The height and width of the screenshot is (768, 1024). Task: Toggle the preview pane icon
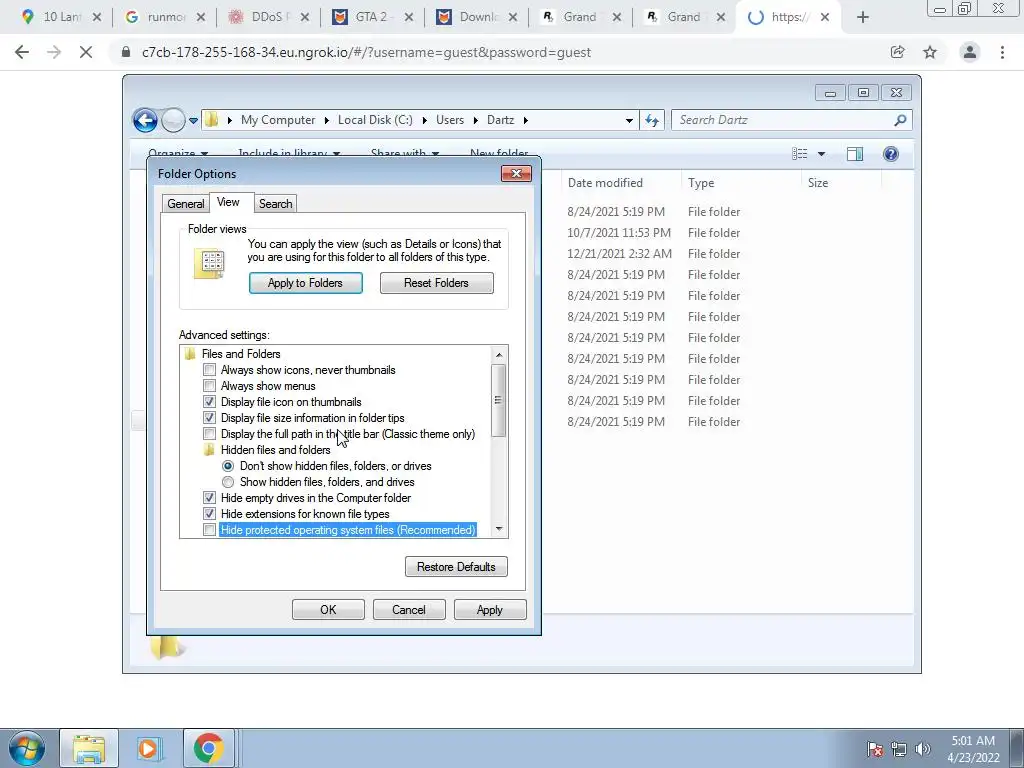[855, 153]
